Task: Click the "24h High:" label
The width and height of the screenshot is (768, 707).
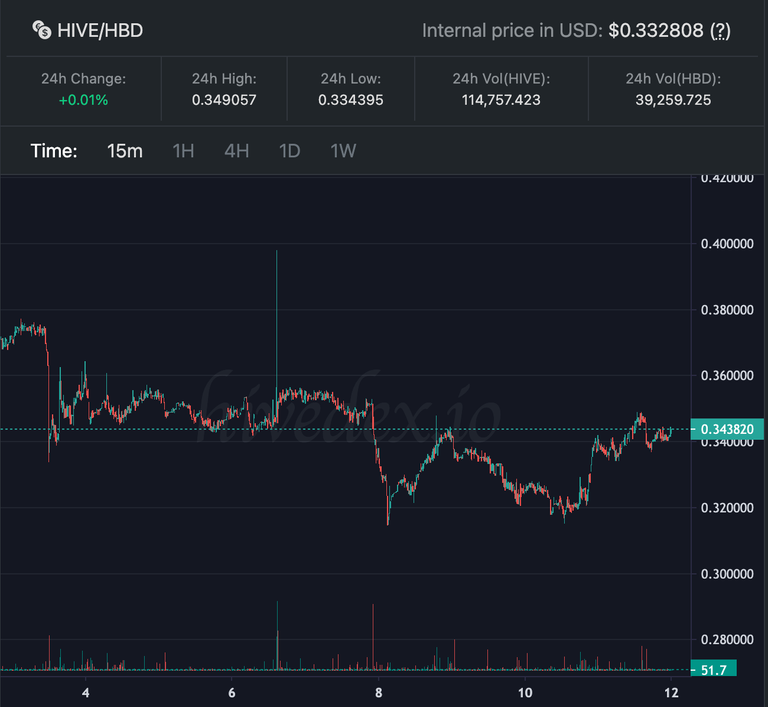Action: [224, 79]
